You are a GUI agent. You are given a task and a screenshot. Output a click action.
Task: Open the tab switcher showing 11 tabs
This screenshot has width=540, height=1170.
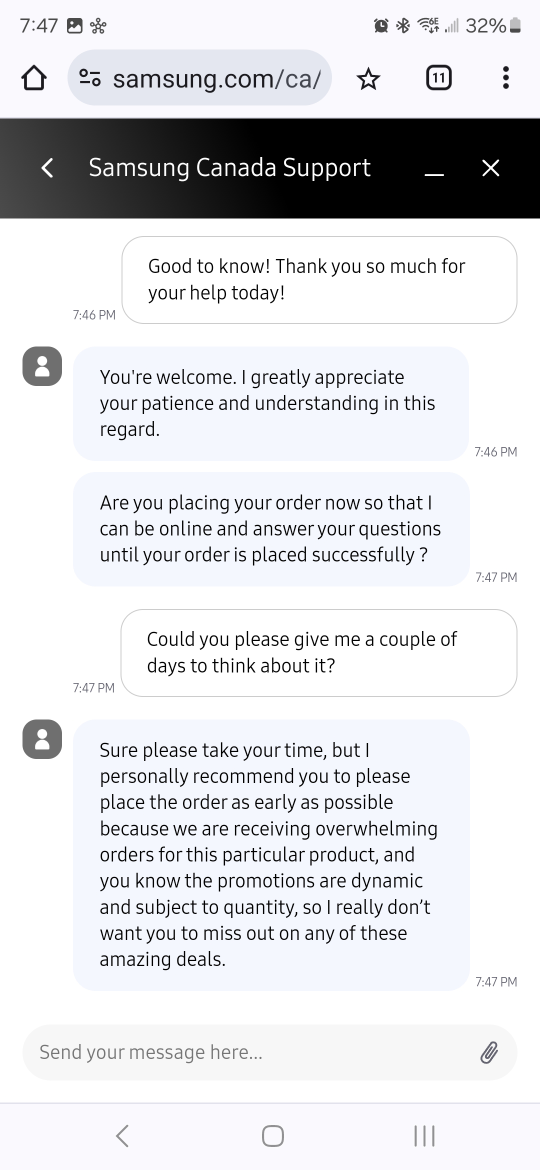439,78
